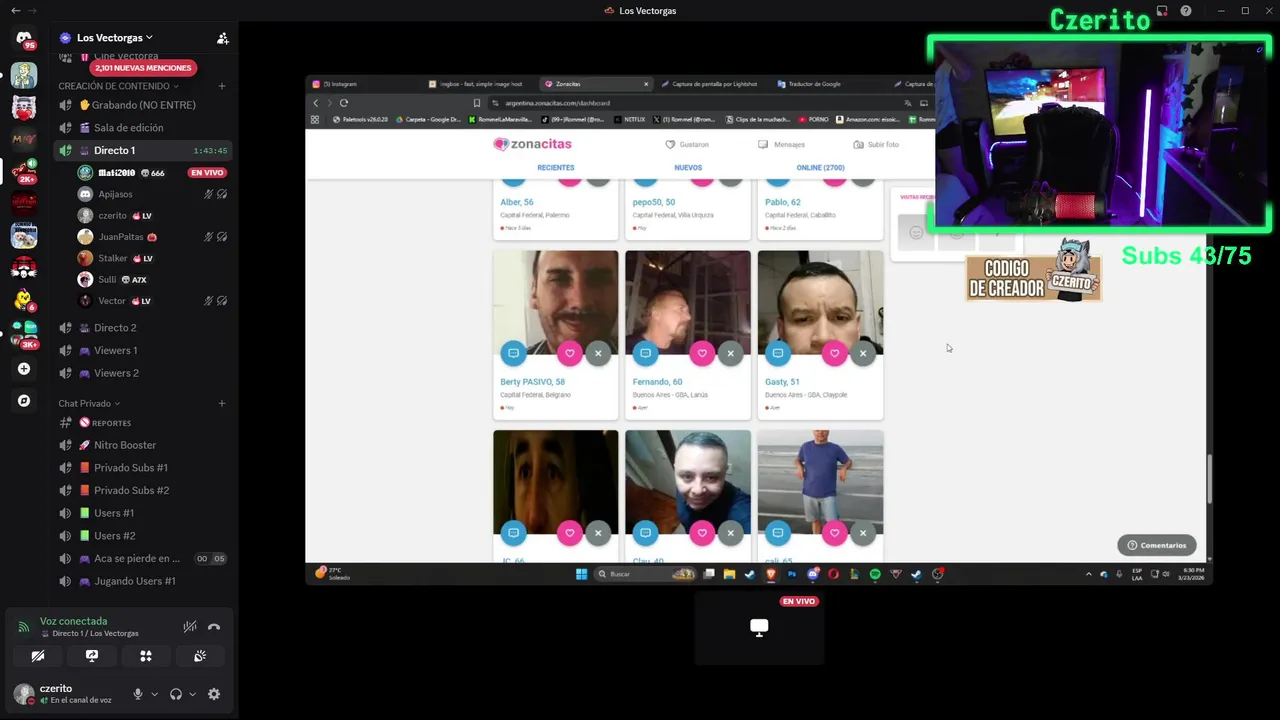Open the yellow chick server icon
The image size is (1280, 720).
(24, 300)
